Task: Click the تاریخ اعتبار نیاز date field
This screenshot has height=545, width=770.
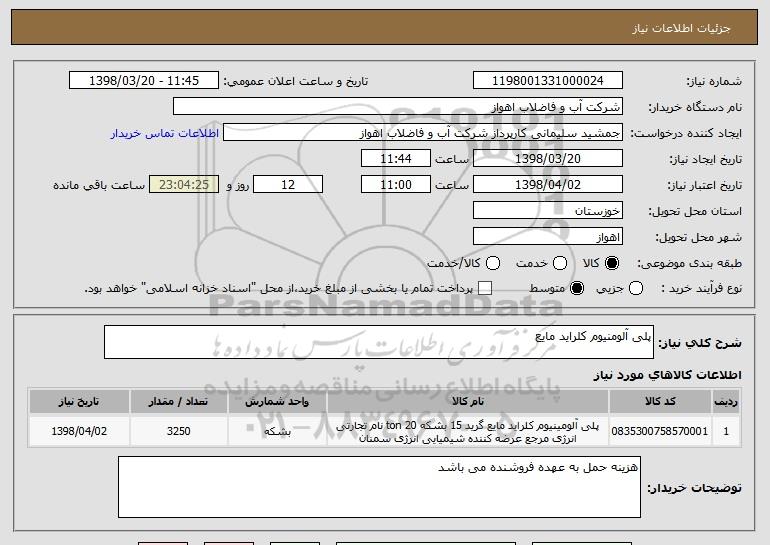Action: [547, 185]
